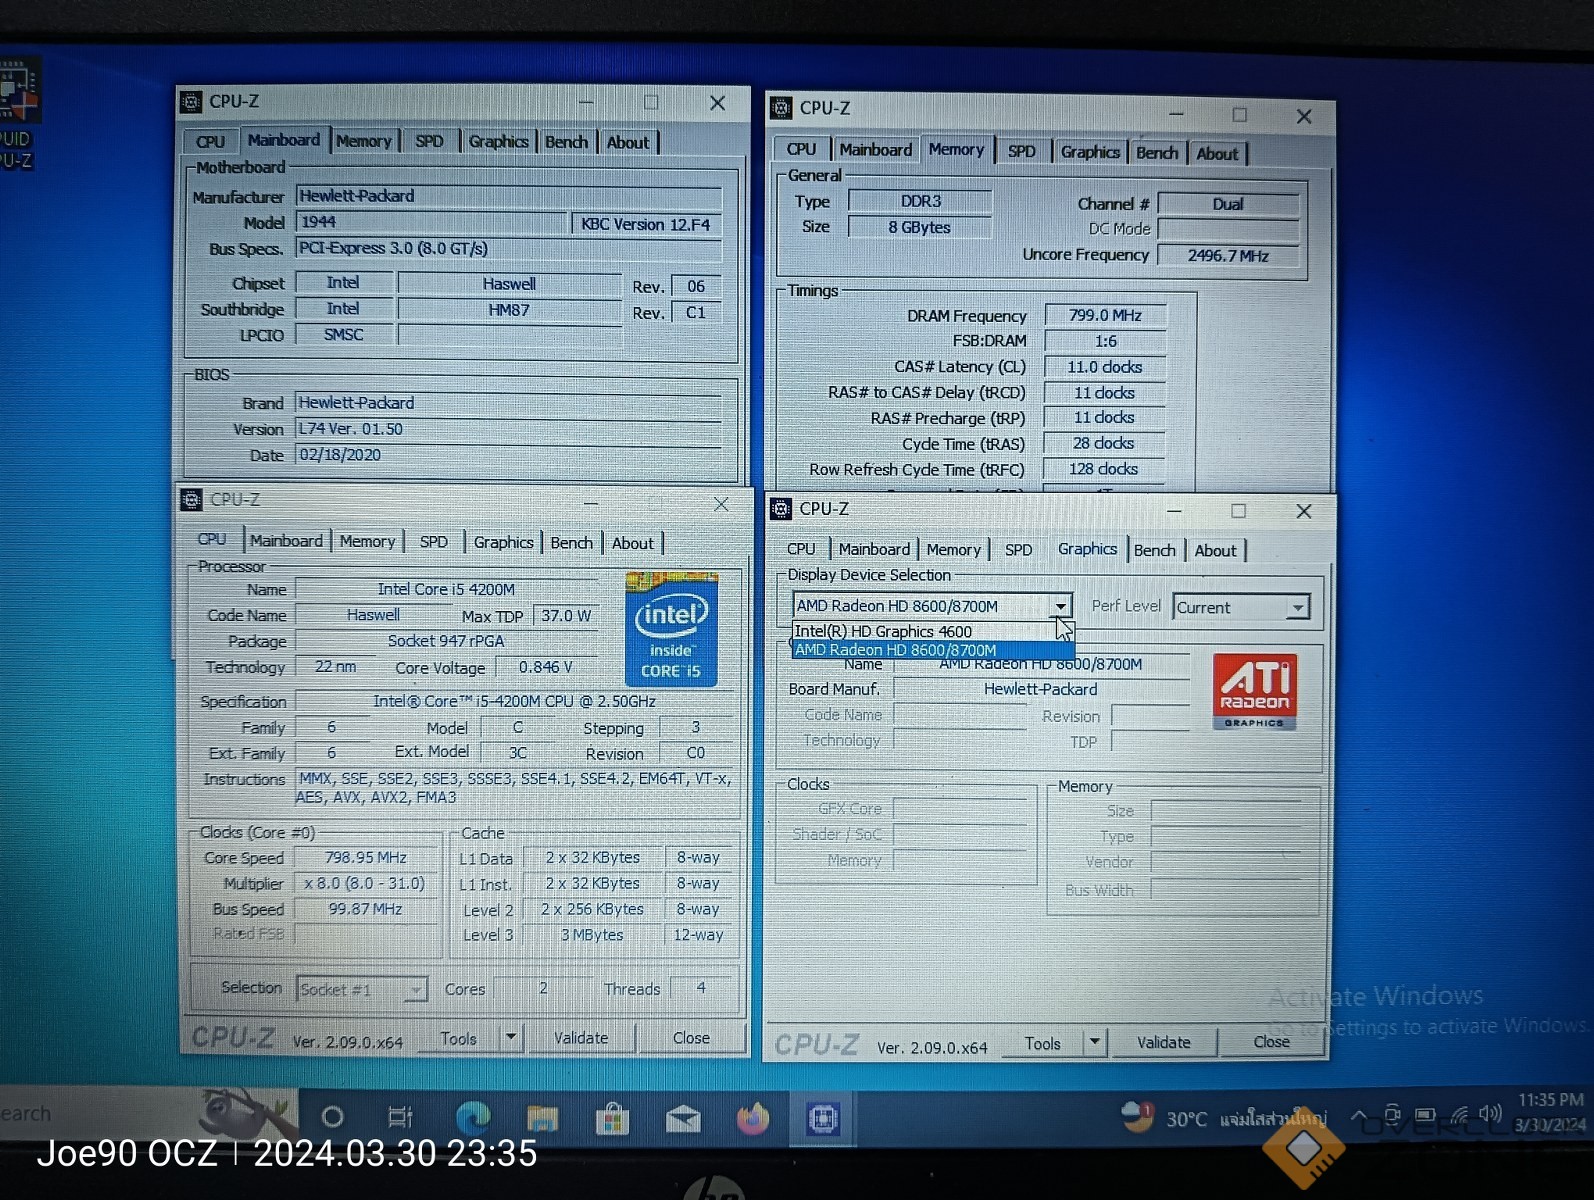Click the CPU-Z icon in the taskbar

[x=823, y=1119]
